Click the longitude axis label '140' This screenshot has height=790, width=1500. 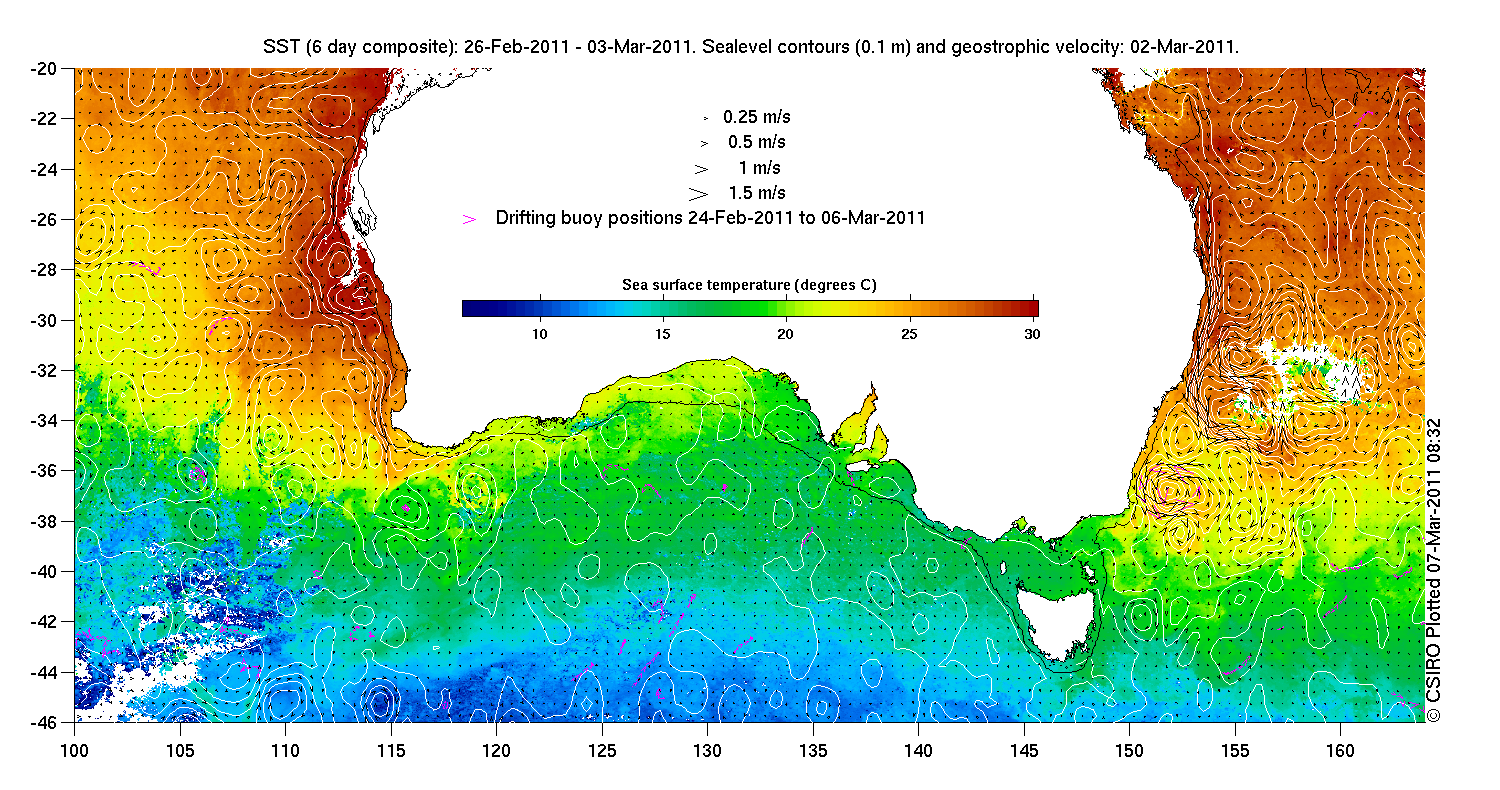pos(918,751)
